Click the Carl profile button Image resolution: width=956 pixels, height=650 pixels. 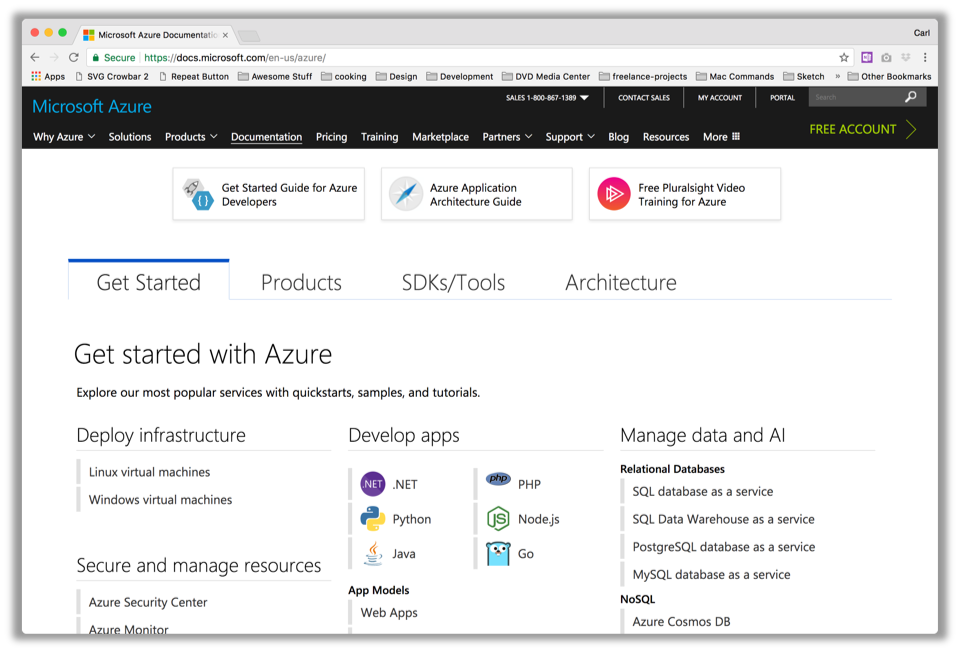point(921,33)
